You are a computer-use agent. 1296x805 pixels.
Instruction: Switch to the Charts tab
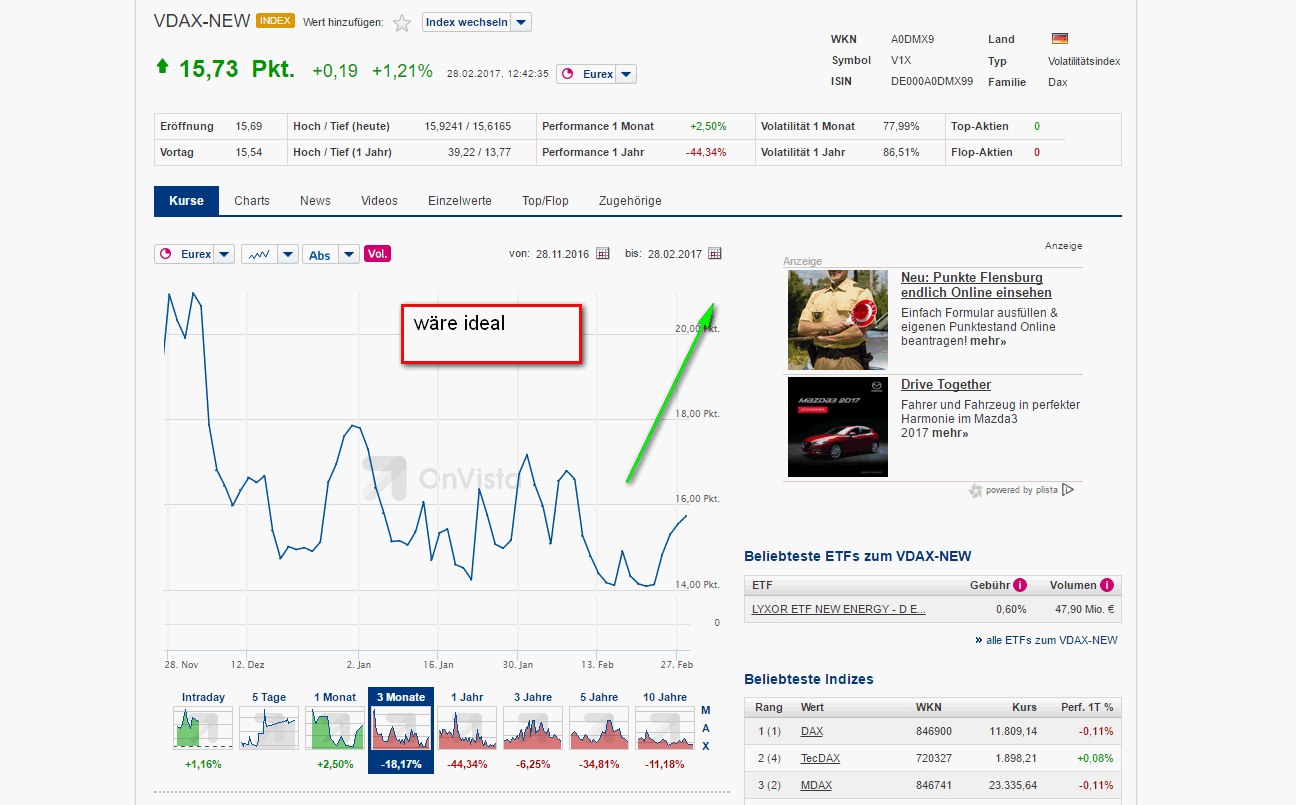[x=252, y=201]
